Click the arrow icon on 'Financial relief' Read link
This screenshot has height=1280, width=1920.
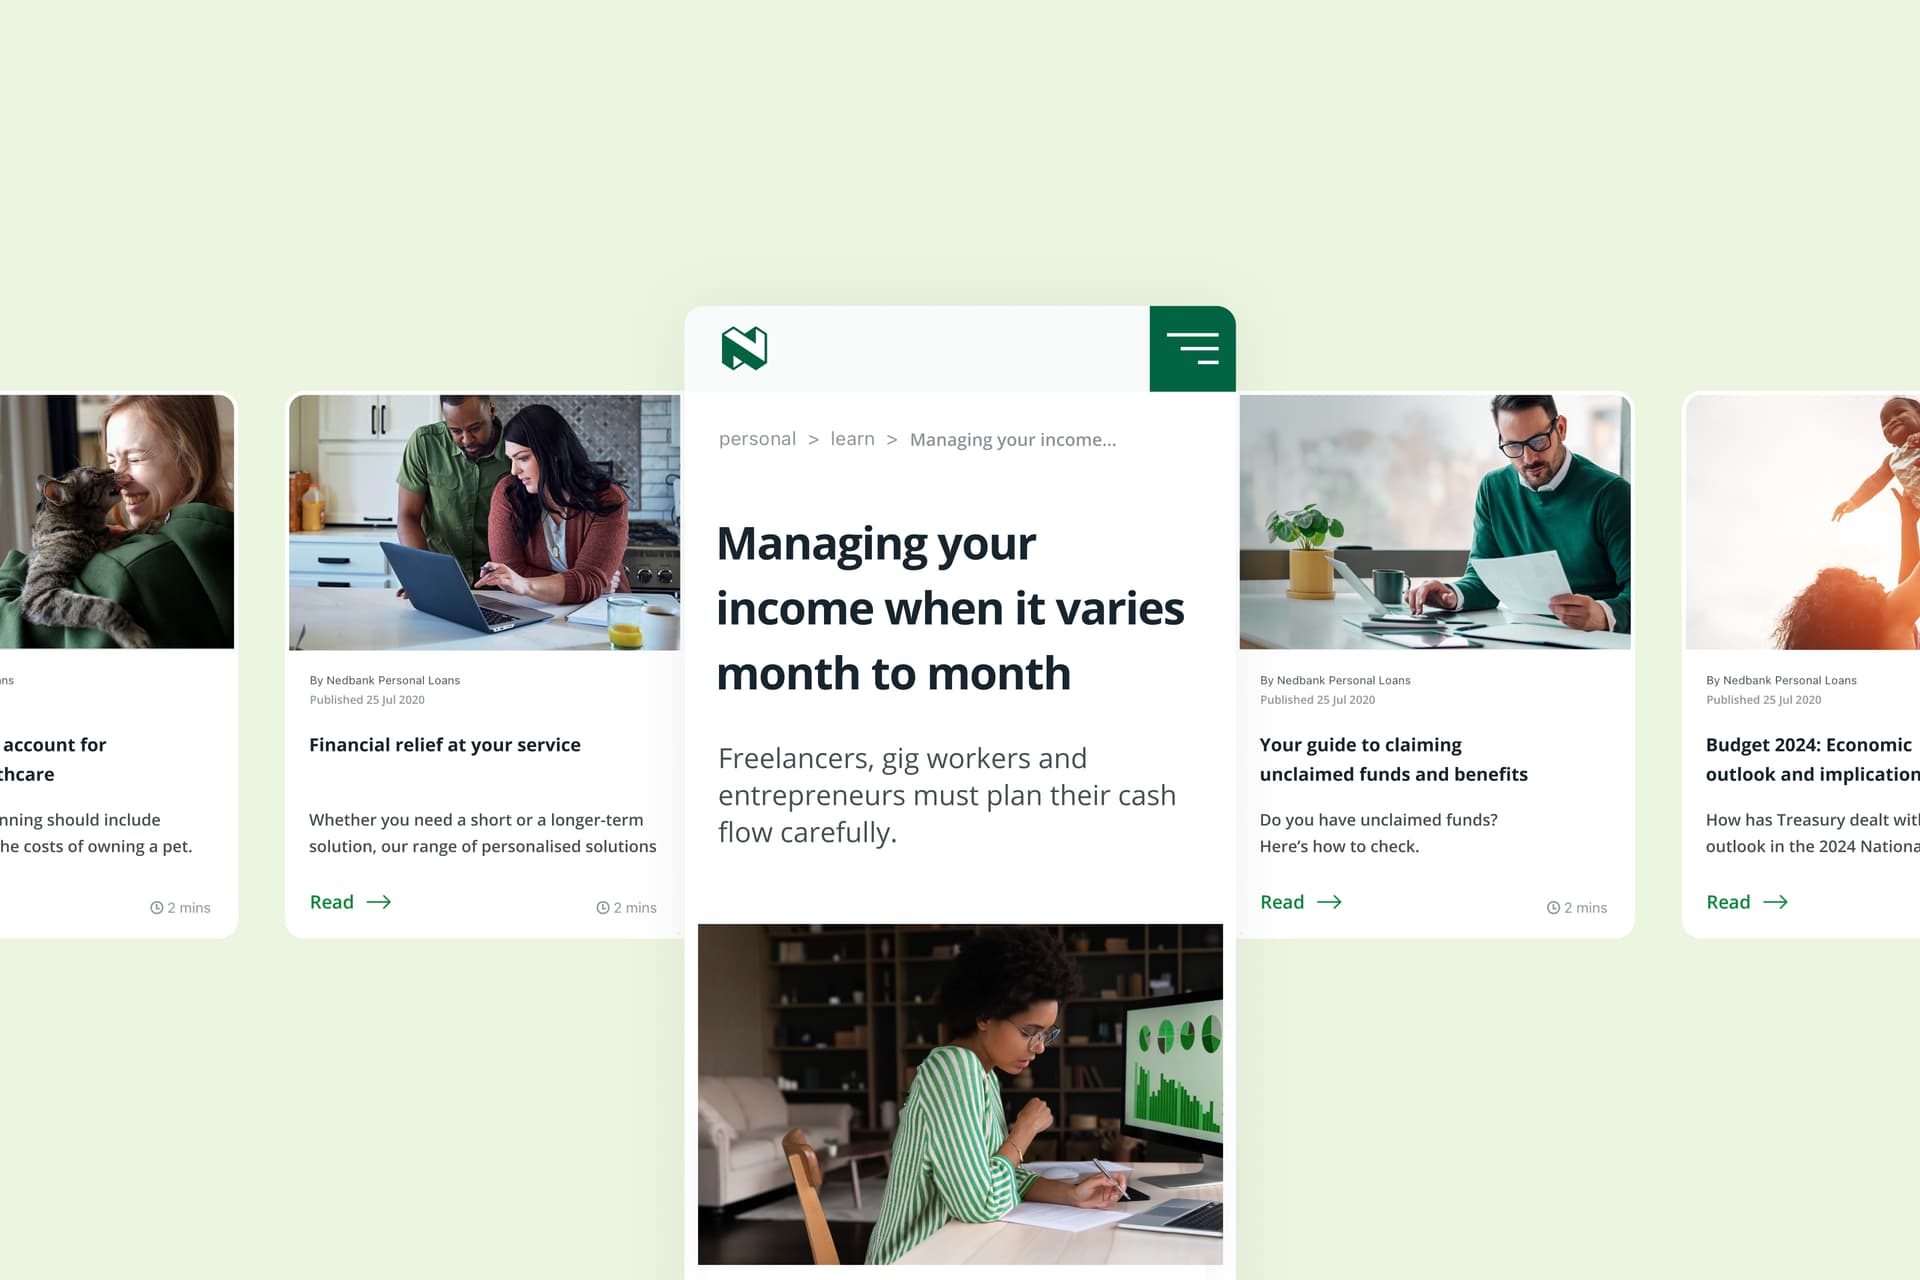coord(381,901)
